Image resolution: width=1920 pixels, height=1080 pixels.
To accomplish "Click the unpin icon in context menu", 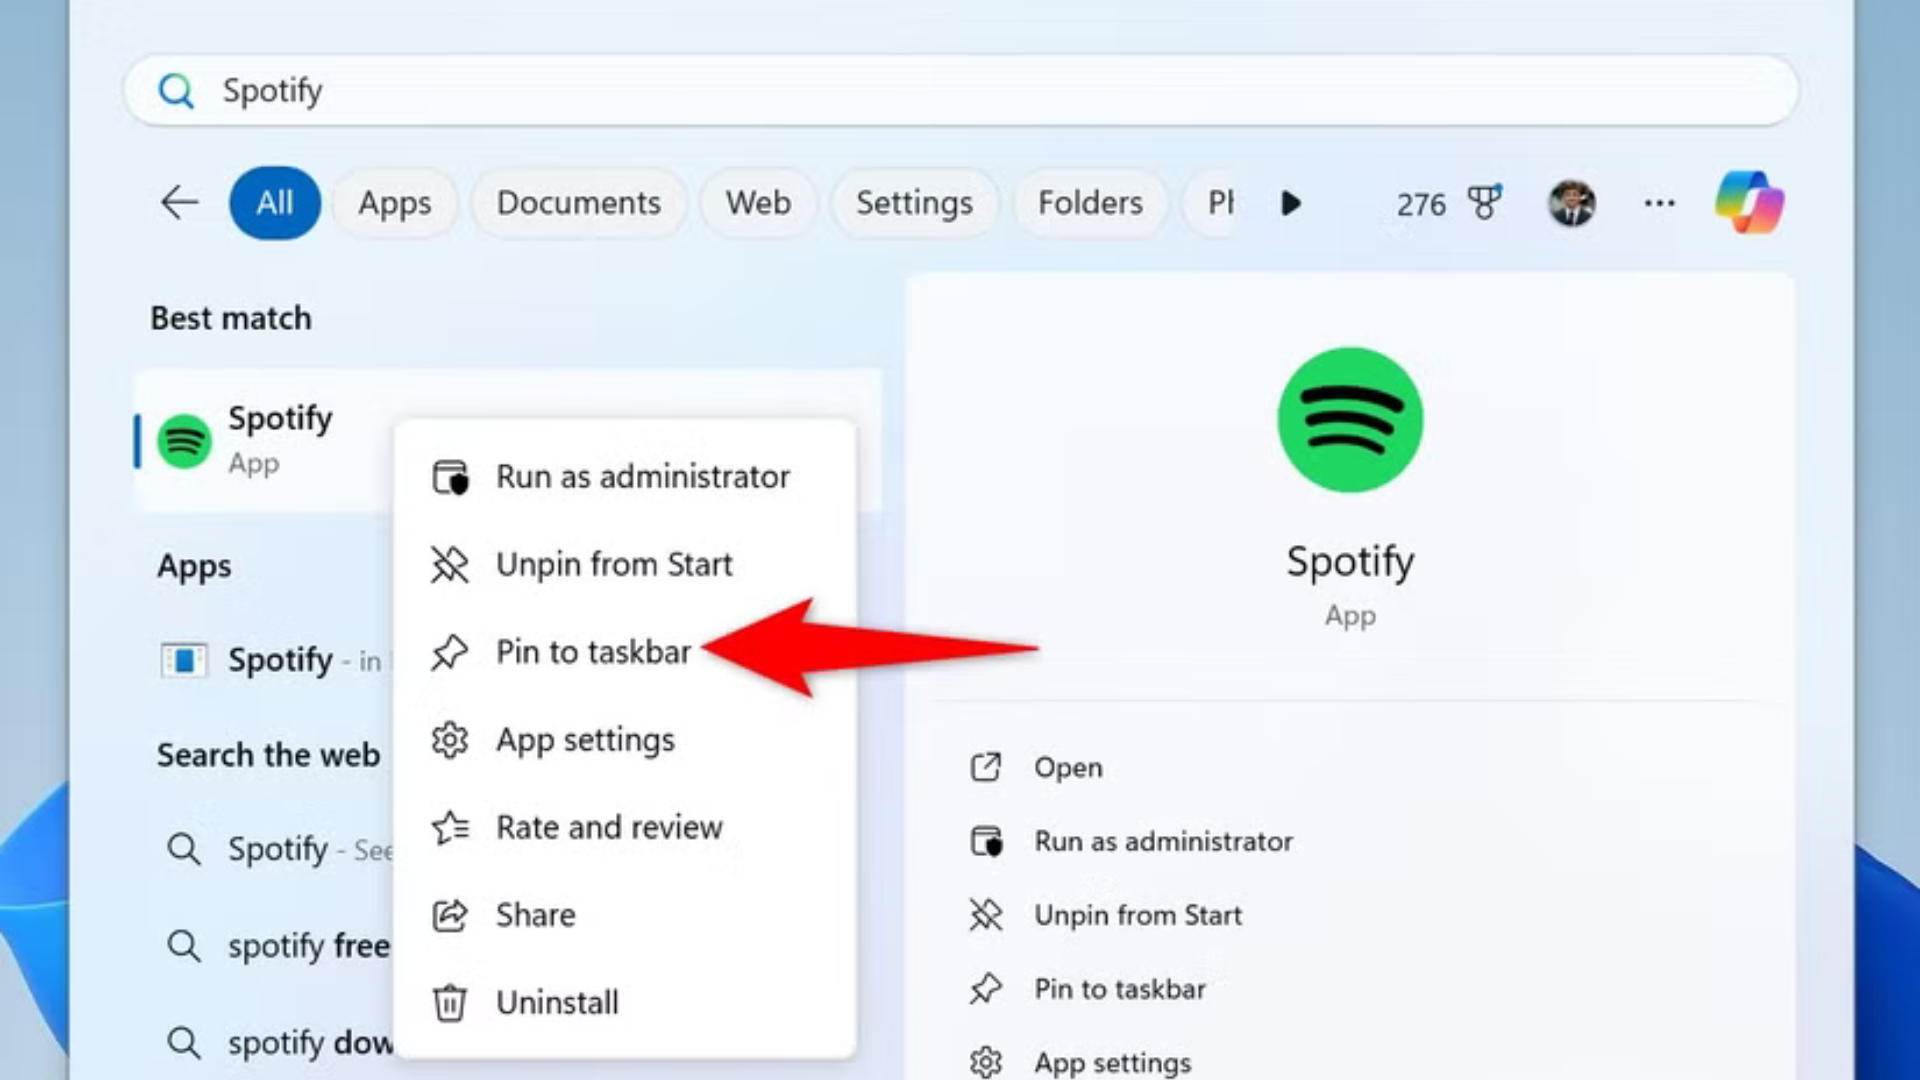I will 450,565.
